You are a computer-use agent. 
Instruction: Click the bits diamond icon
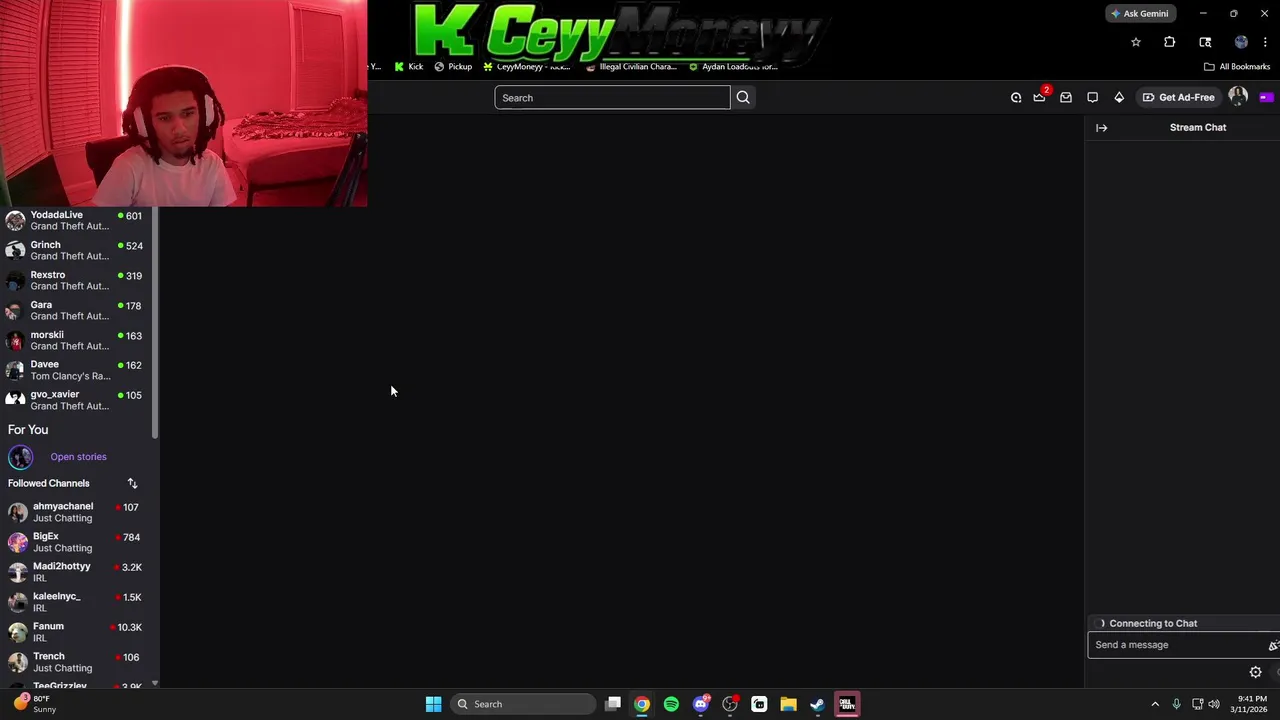click(1119, 97)
